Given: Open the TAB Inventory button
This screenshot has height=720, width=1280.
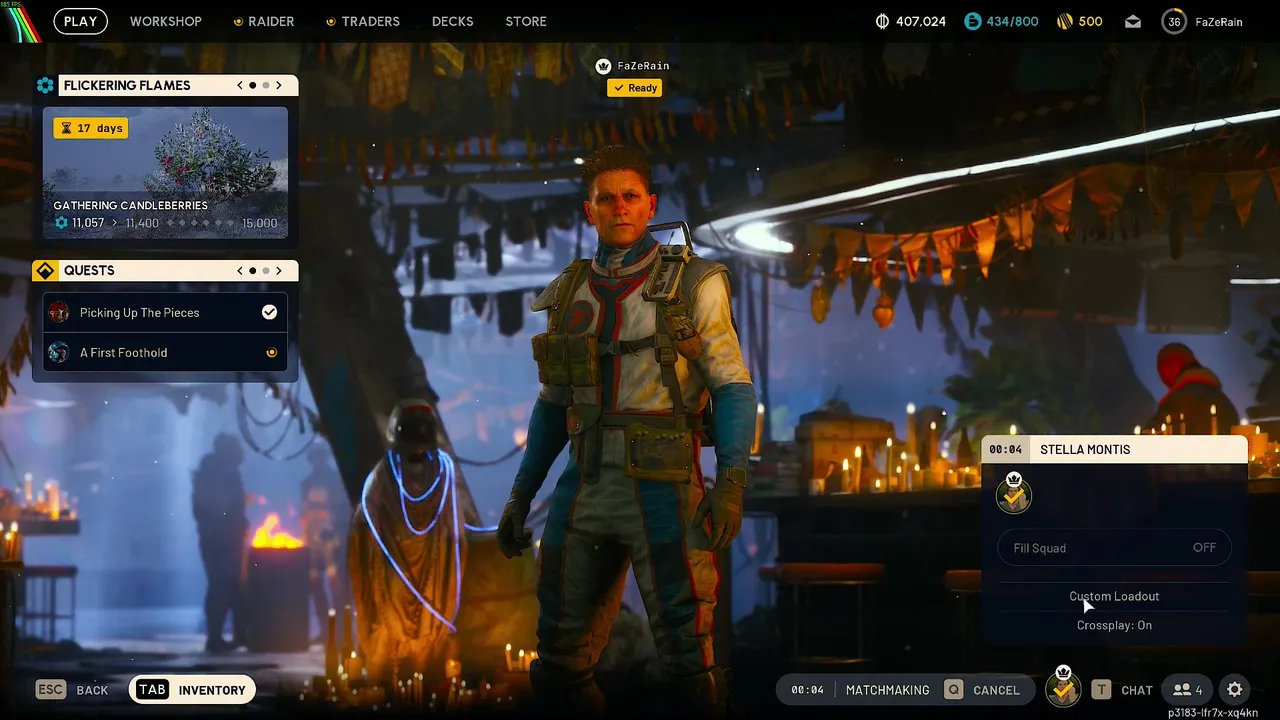Looking at the screenshot, I should pos(193,690).
